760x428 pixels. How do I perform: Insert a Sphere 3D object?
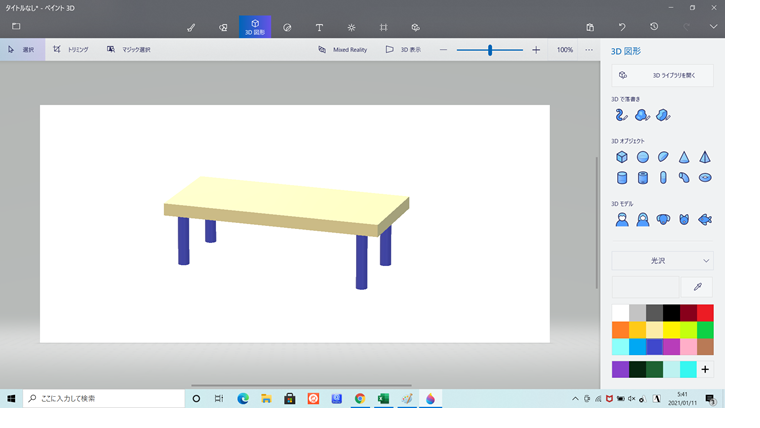[x=643, y=157]
